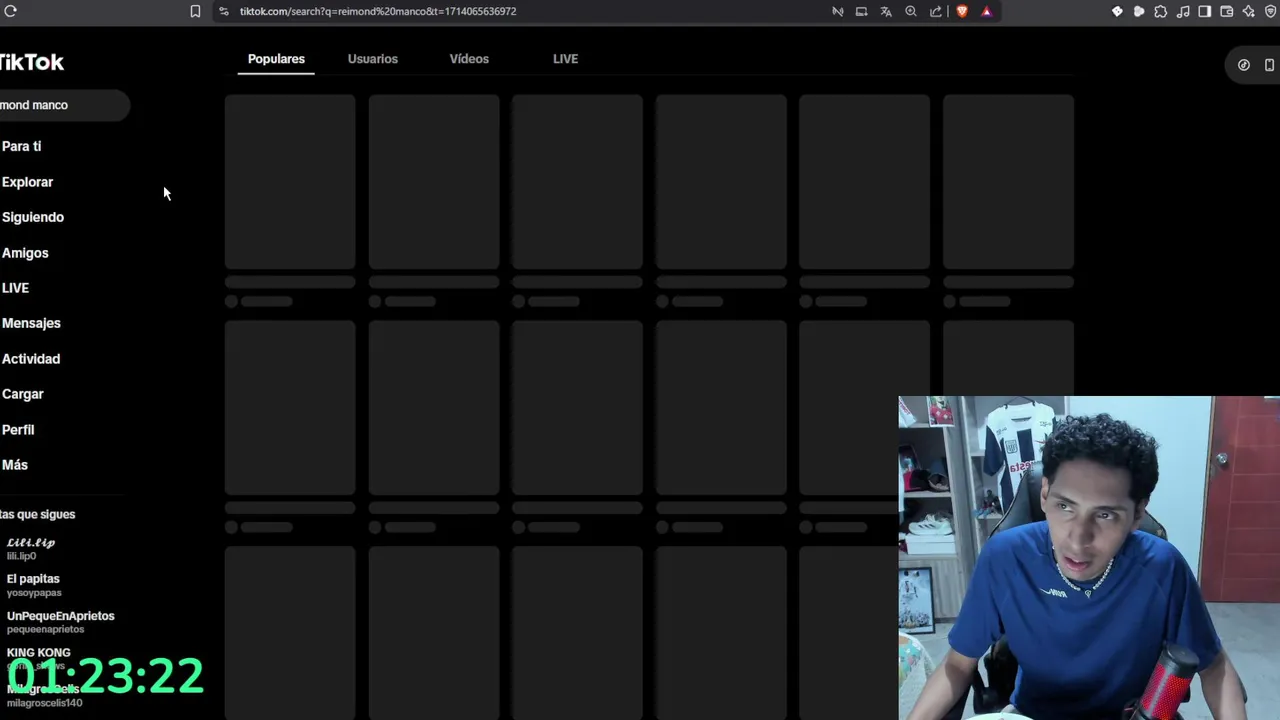Switch to the Videos tab

tap(469, 59)
